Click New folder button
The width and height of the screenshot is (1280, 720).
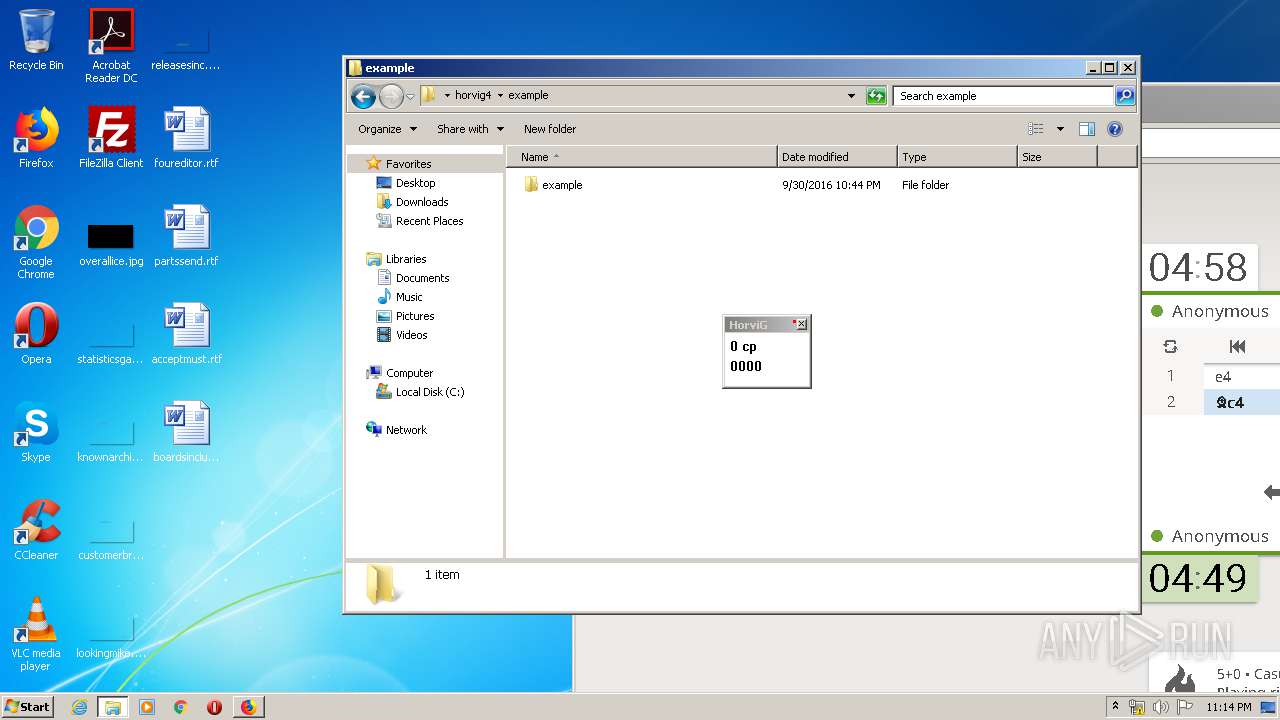pyautogui.click(x=550, y=129)
